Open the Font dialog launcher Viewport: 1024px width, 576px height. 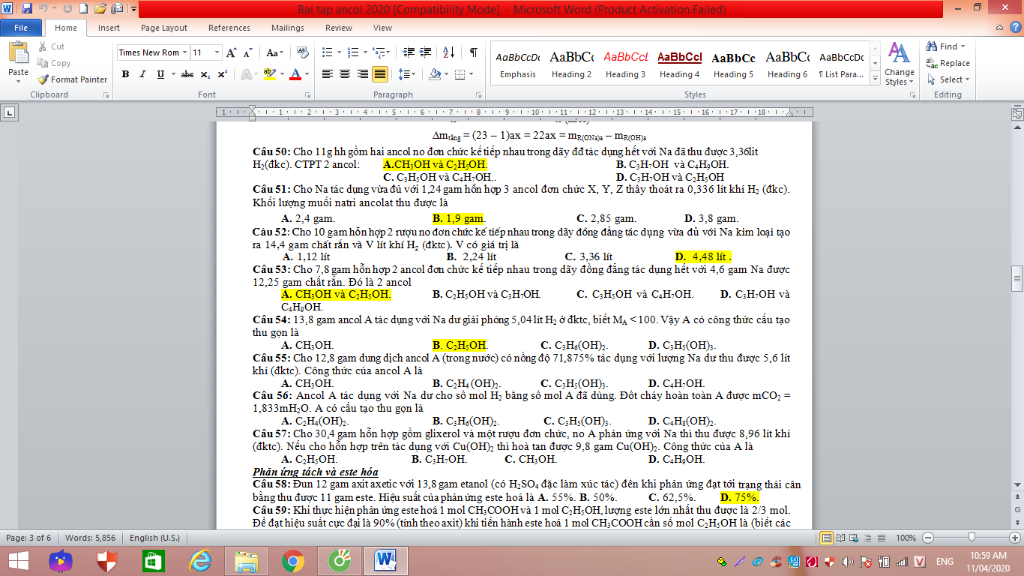click(x=308, y=95)
